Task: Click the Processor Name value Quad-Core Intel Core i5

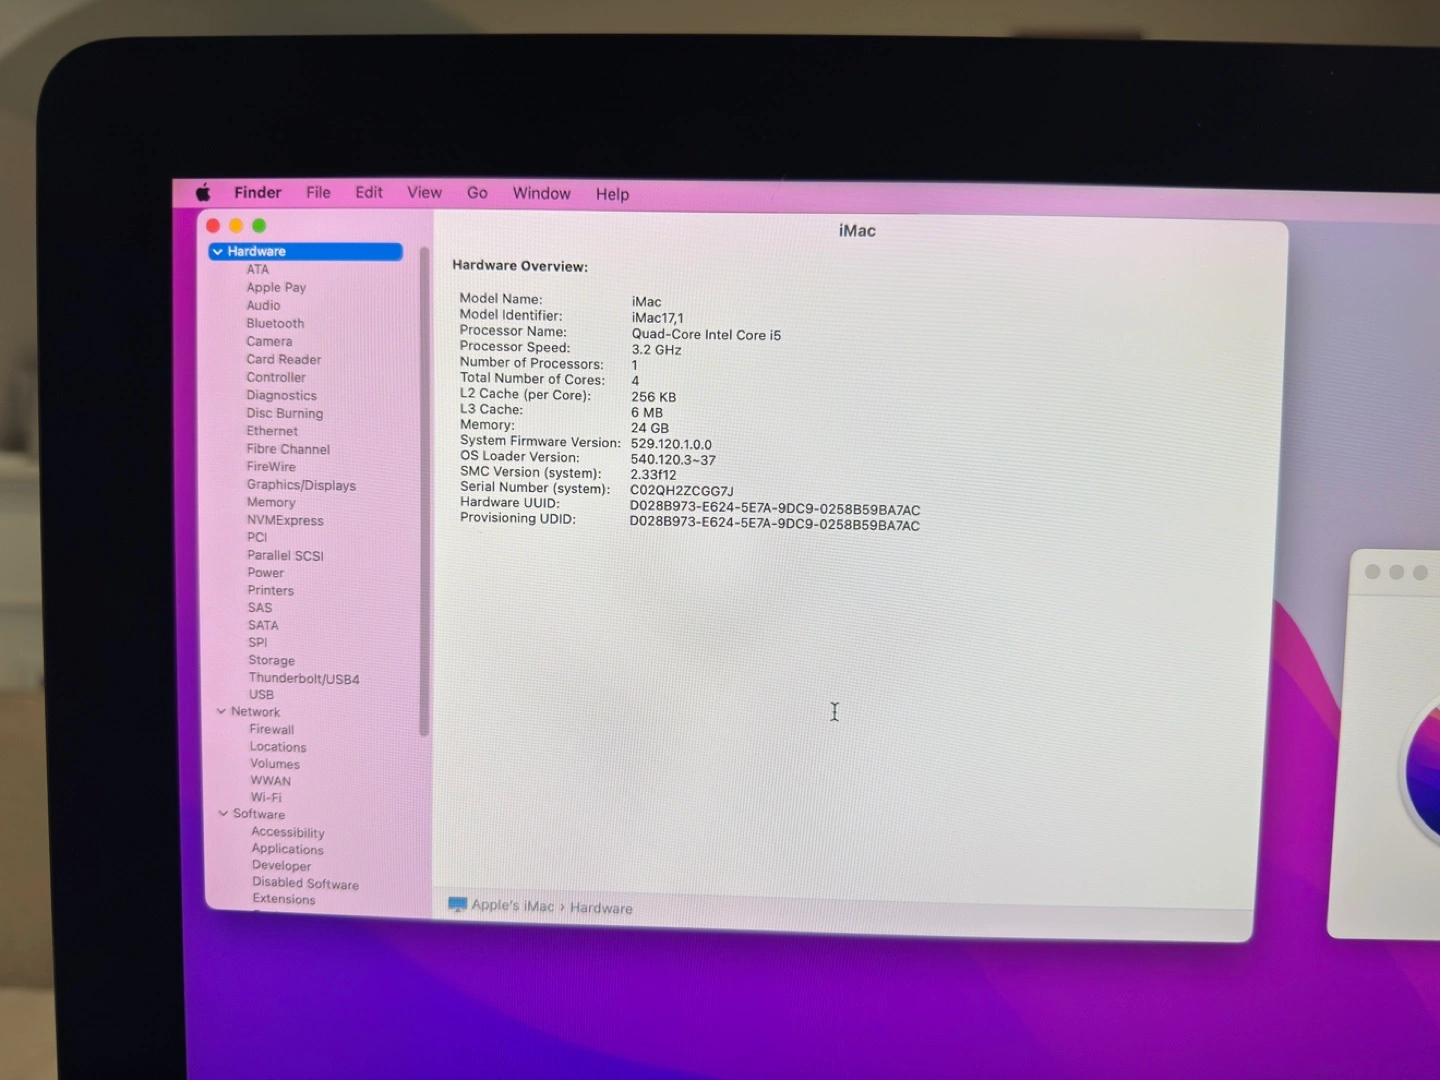Action: pyautogui.click(x=706, y=335)
